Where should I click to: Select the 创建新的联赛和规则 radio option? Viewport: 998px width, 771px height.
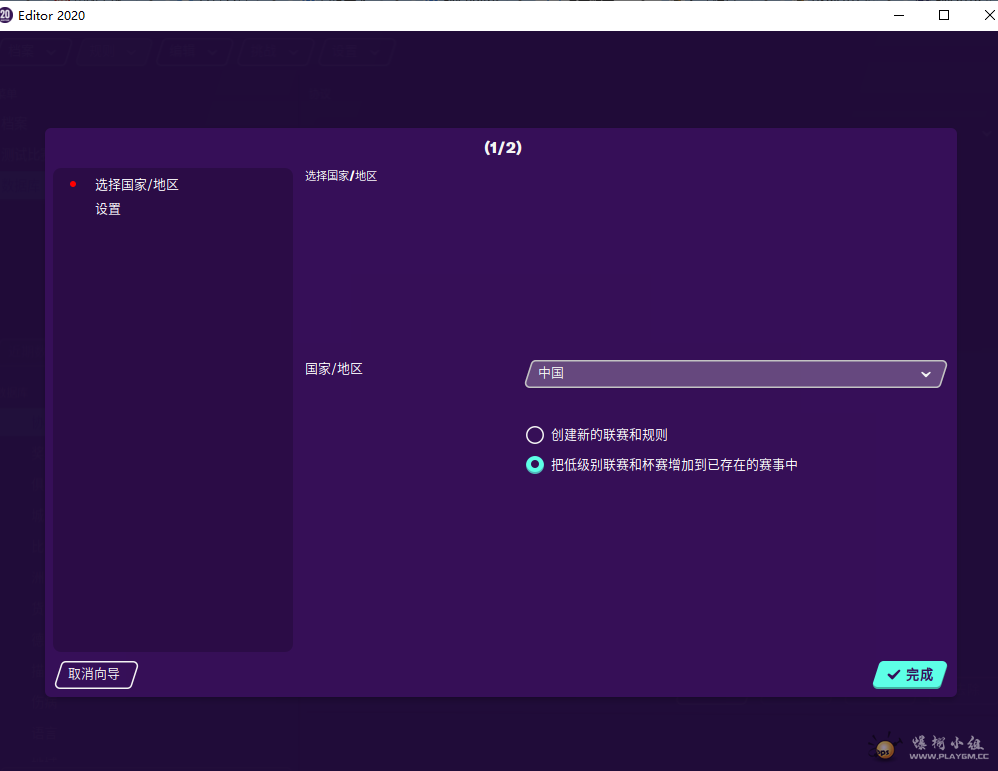click(x=535, y=435)
